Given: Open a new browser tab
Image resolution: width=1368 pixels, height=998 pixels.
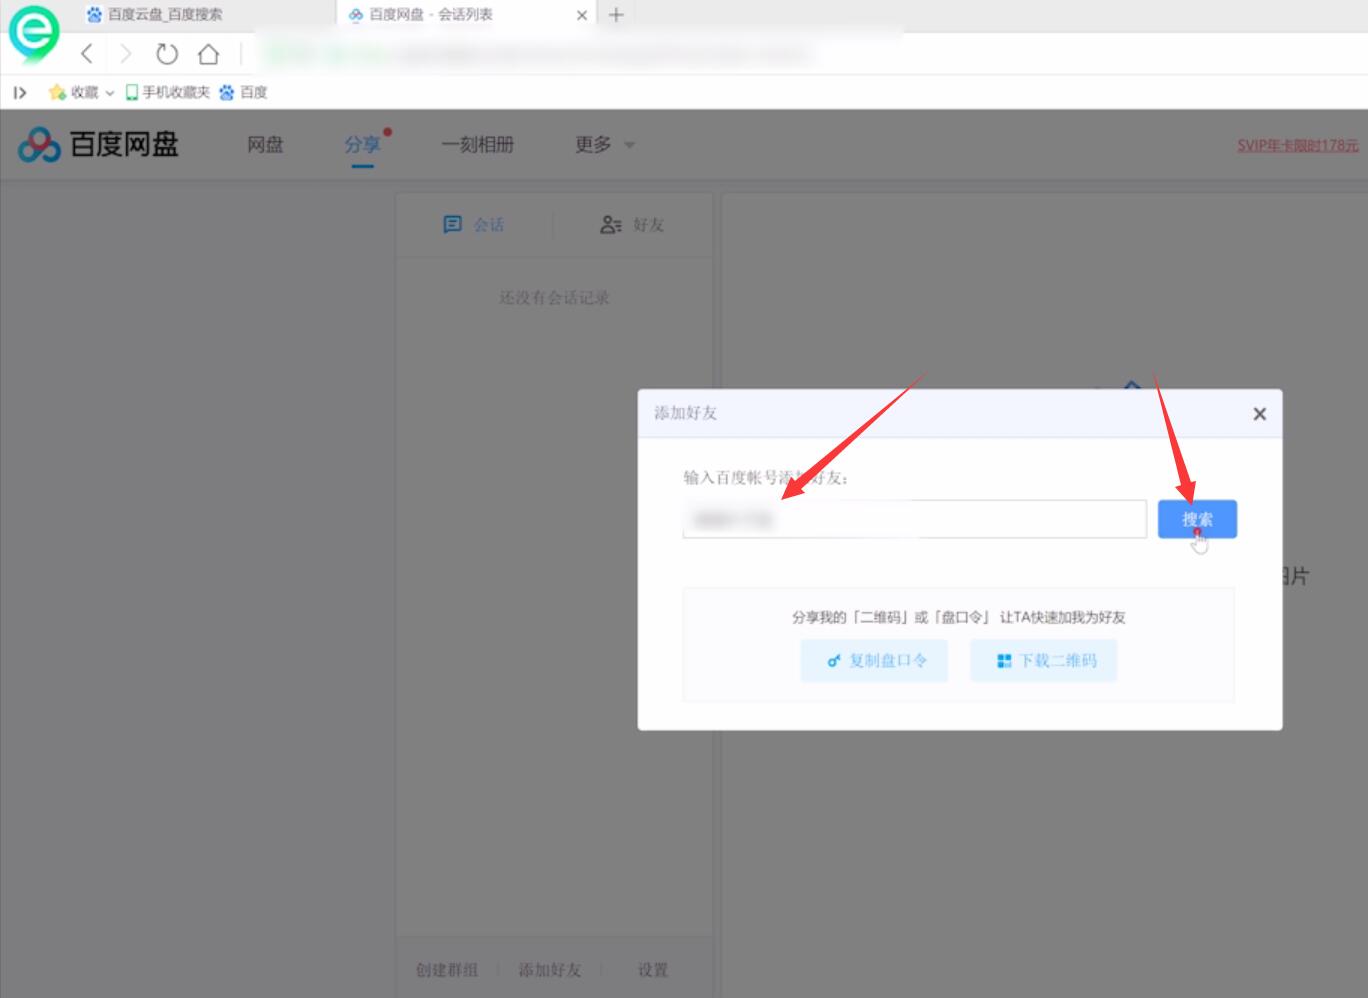Looking at the screenshot, I should click(616, 15).
